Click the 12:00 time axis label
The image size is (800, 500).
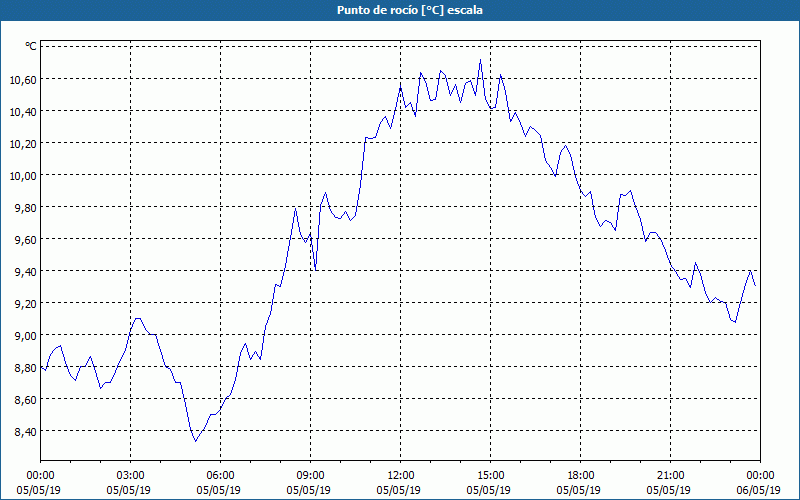(x=401, y=476)
